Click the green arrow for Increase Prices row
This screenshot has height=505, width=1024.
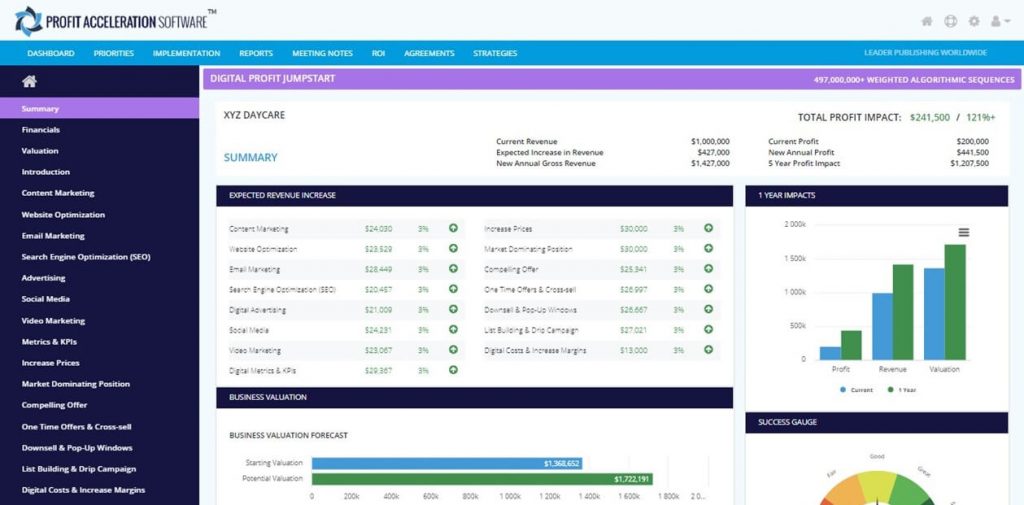(708, 228)
